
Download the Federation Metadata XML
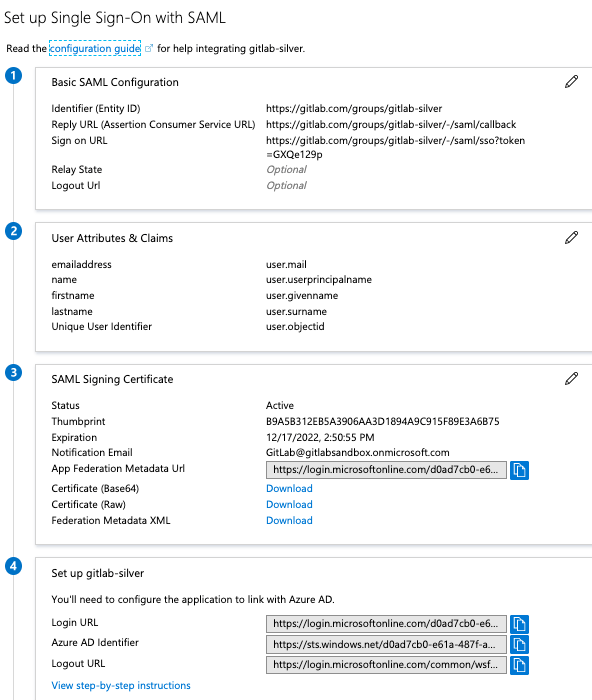point(289,521)
